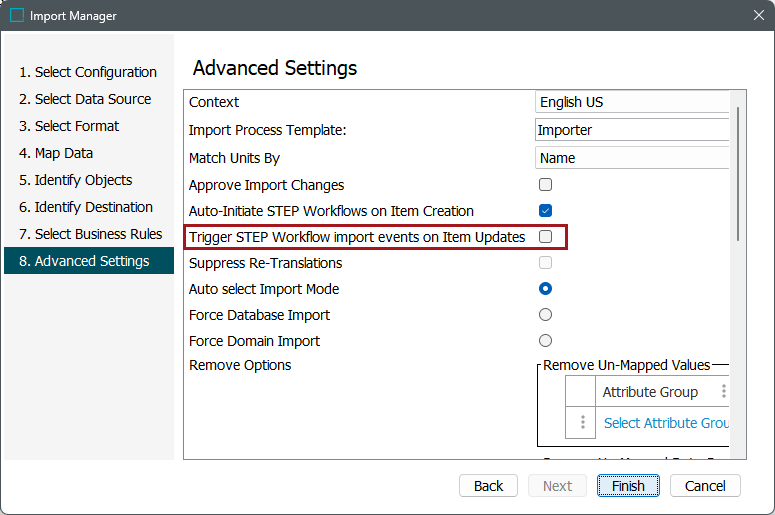The height and width of the screenshot is (515, 775).
Task: Choose Force Database Import option
Action: point(546,315)
